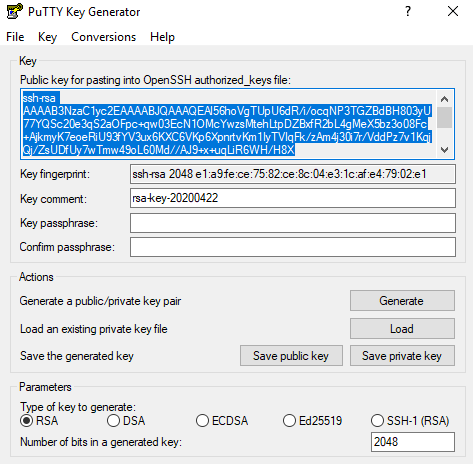Click the public key scrollbar thumb
473x464 pixels.
[x=444, y=117]
